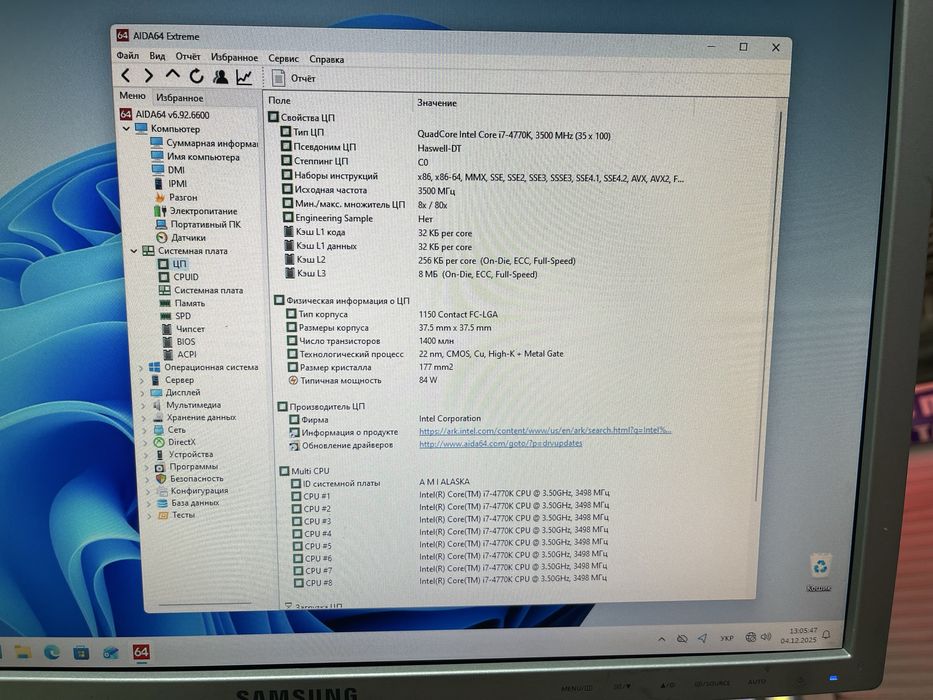Open the Память memory icon item
933x700 pixels.
[165, 303]
